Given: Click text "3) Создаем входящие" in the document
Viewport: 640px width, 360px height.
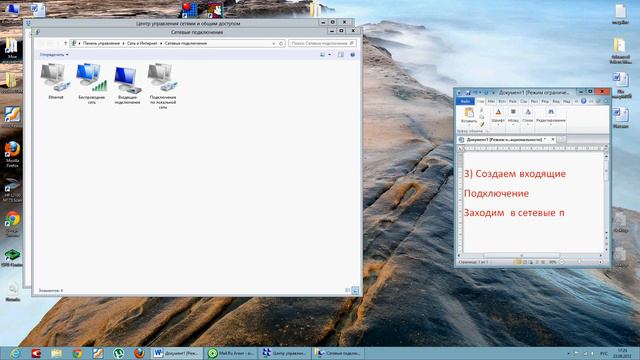Looking at the screenshot, I should 515,174.
